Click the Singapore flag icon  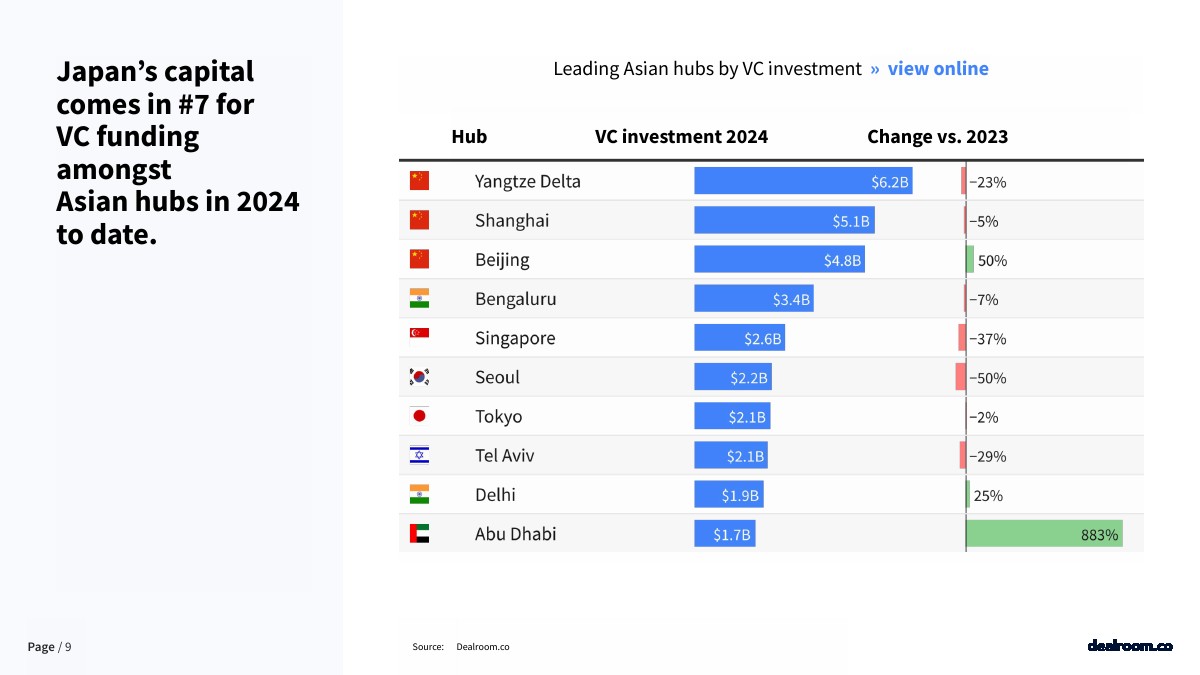click(x=419, y=337)
